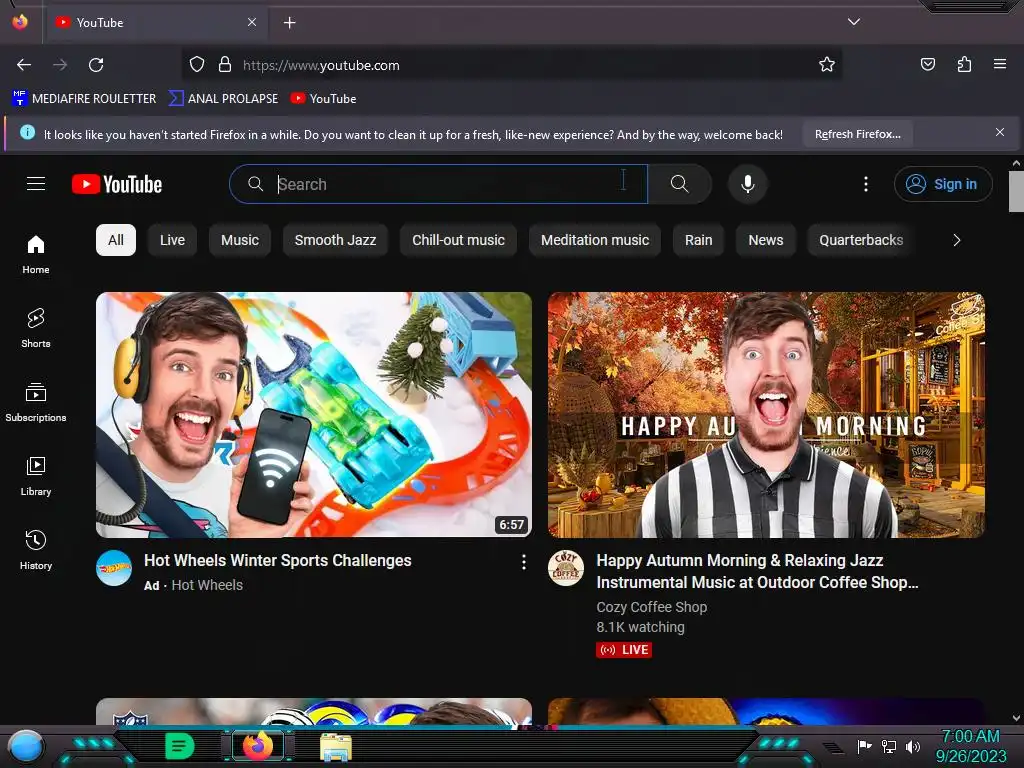Open the volume speaker tray icon
1024x768 pixels.
913,746
